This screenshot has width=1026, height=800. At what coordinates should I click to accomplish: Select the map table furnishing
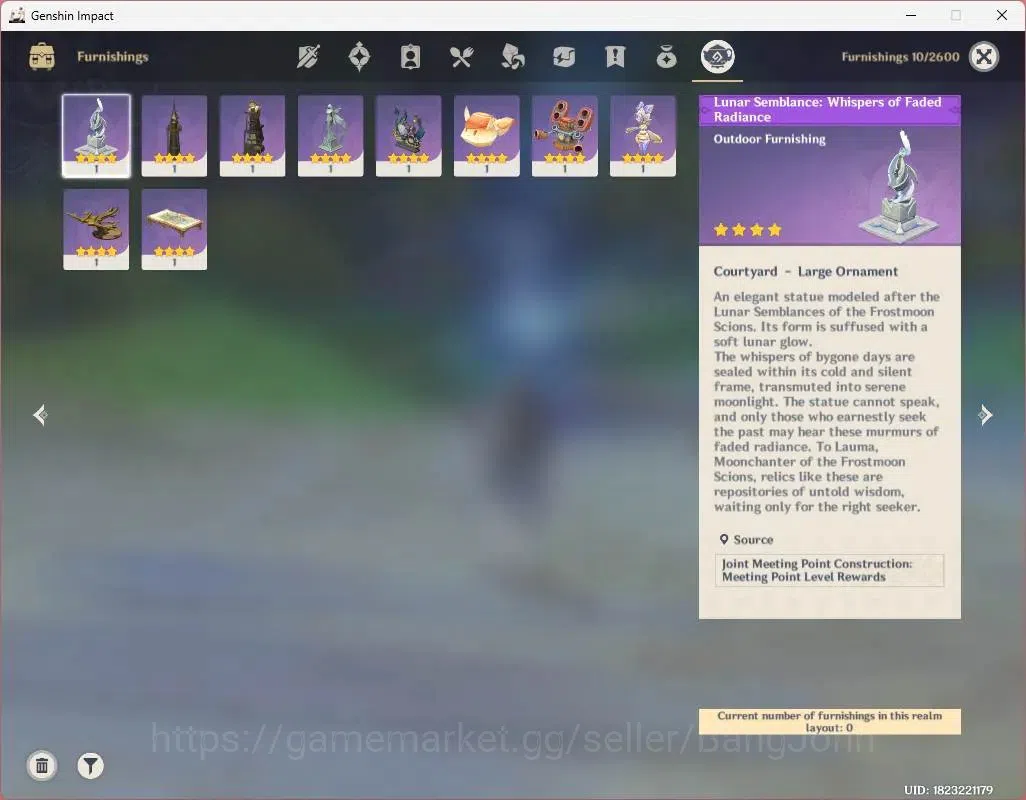(174, 230)
